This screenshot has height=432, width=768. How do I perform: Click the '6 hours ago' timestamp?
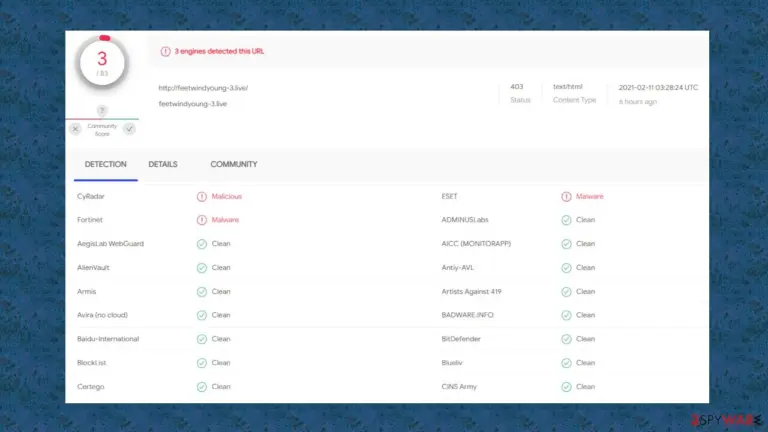[x=638, y=102]
